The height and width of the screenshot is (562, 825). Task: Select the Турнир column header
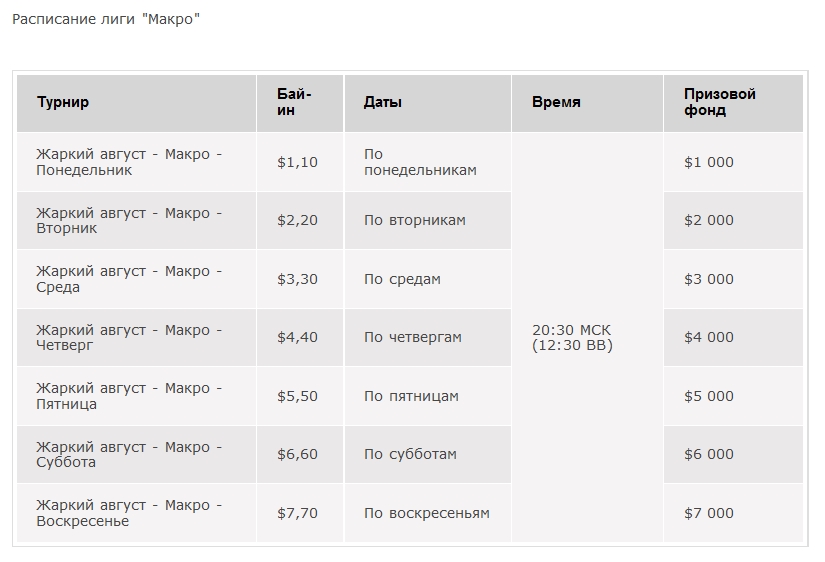[x=136, y=103]
